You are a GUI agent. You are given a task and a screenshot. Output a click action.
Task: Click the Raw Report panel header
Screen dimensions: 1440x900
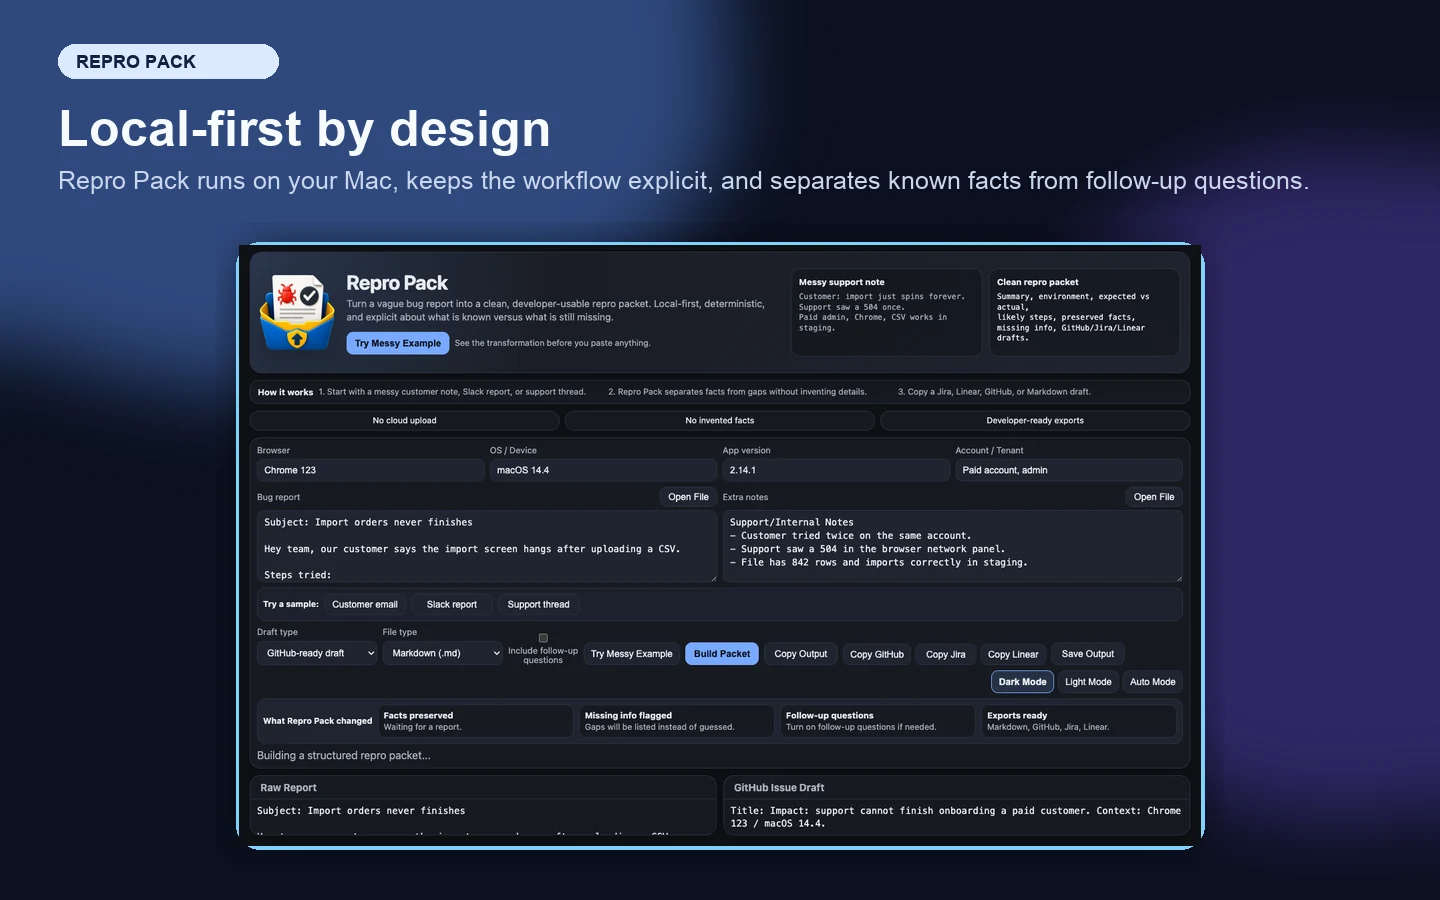(x=483, y=788)
